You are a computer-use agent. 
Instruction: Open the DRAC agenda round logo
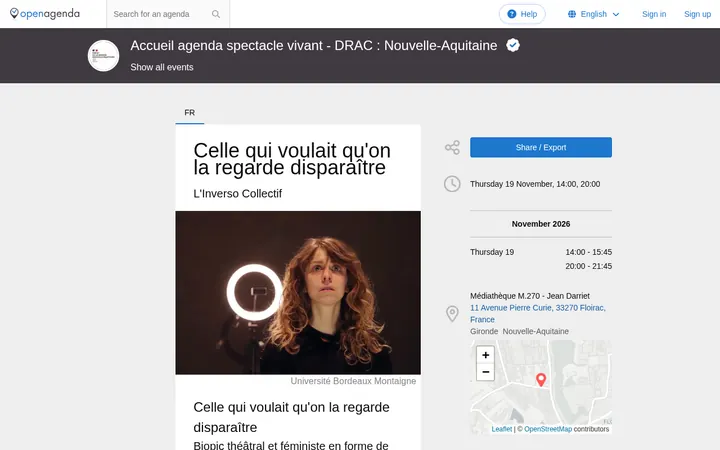[103, 56]
